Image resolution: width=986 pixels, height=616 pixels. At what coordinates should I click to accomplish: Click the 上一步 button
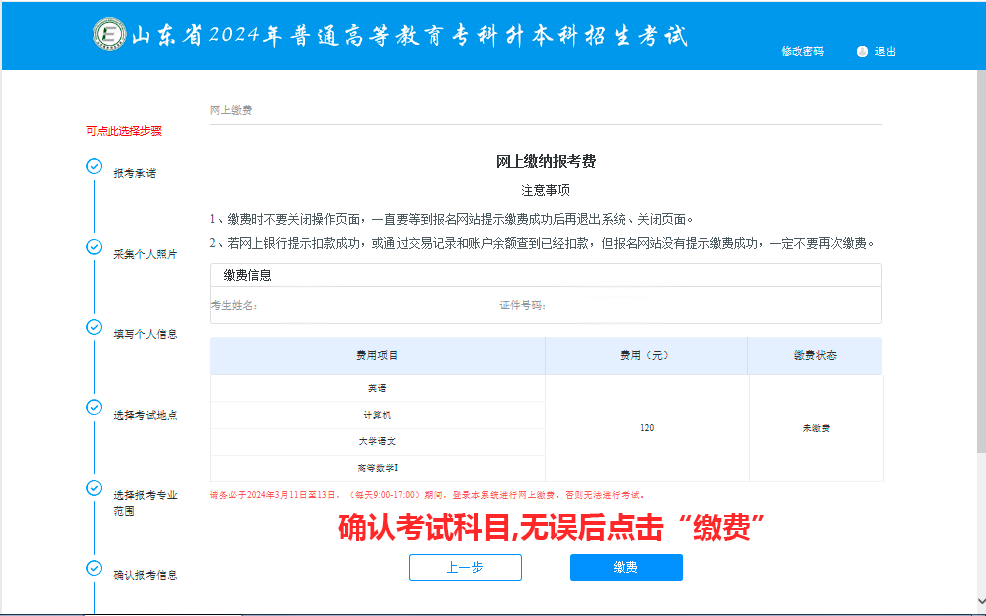pos(465,567)
